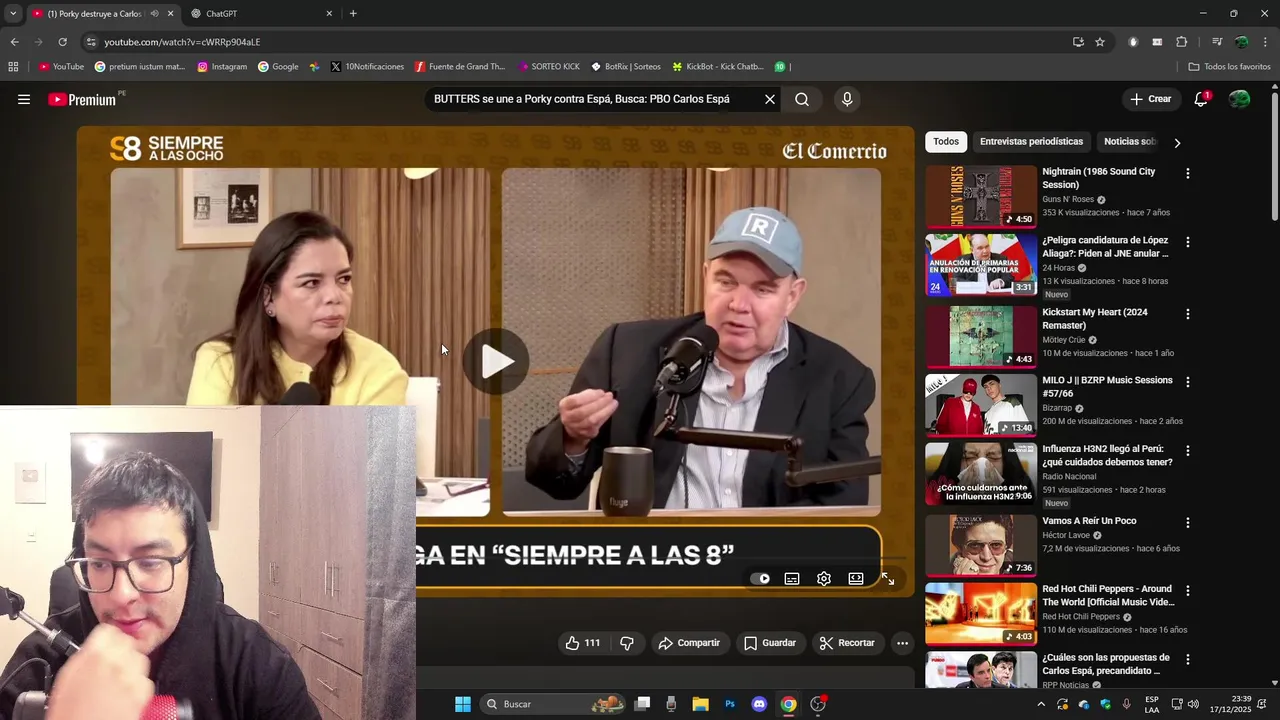Image resolution: width=1280 pixels, height=720 pixels.
Task: Open the apps grid in bookmarks bar
Action: pyautogui.click(x=13, y=67)
